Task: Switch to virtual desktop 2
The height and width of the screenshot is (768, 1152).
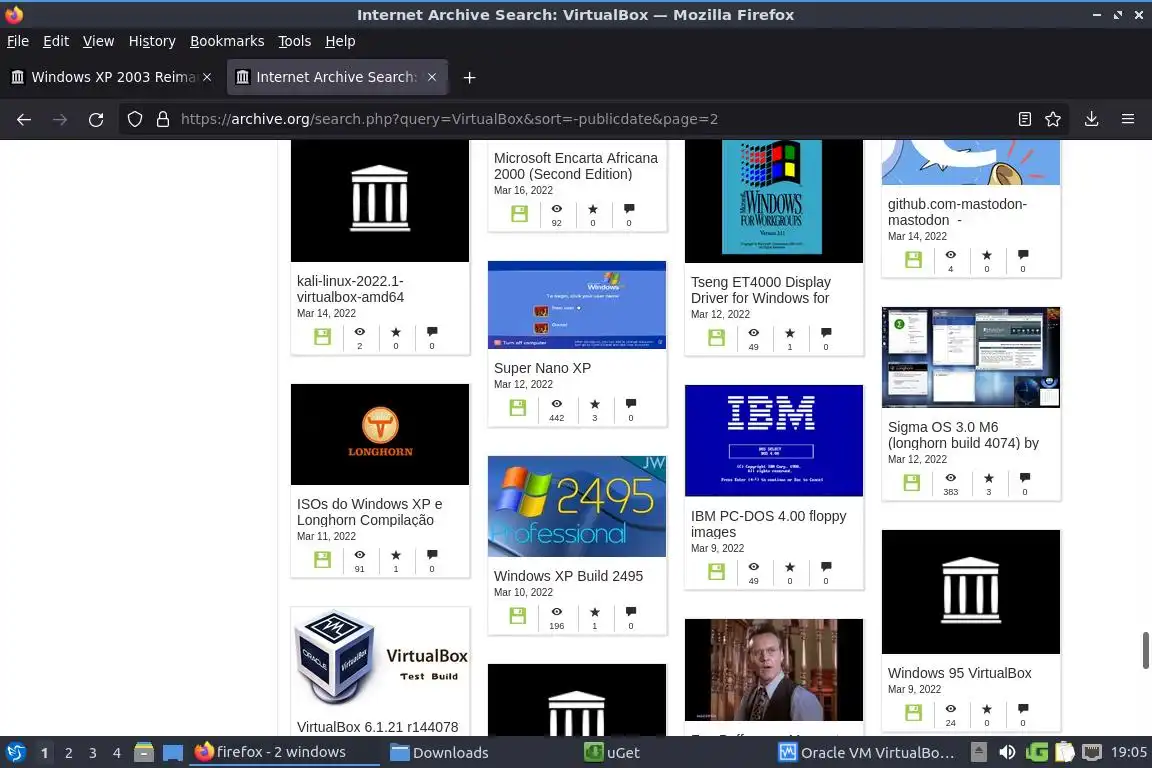Action: [68, 753]
